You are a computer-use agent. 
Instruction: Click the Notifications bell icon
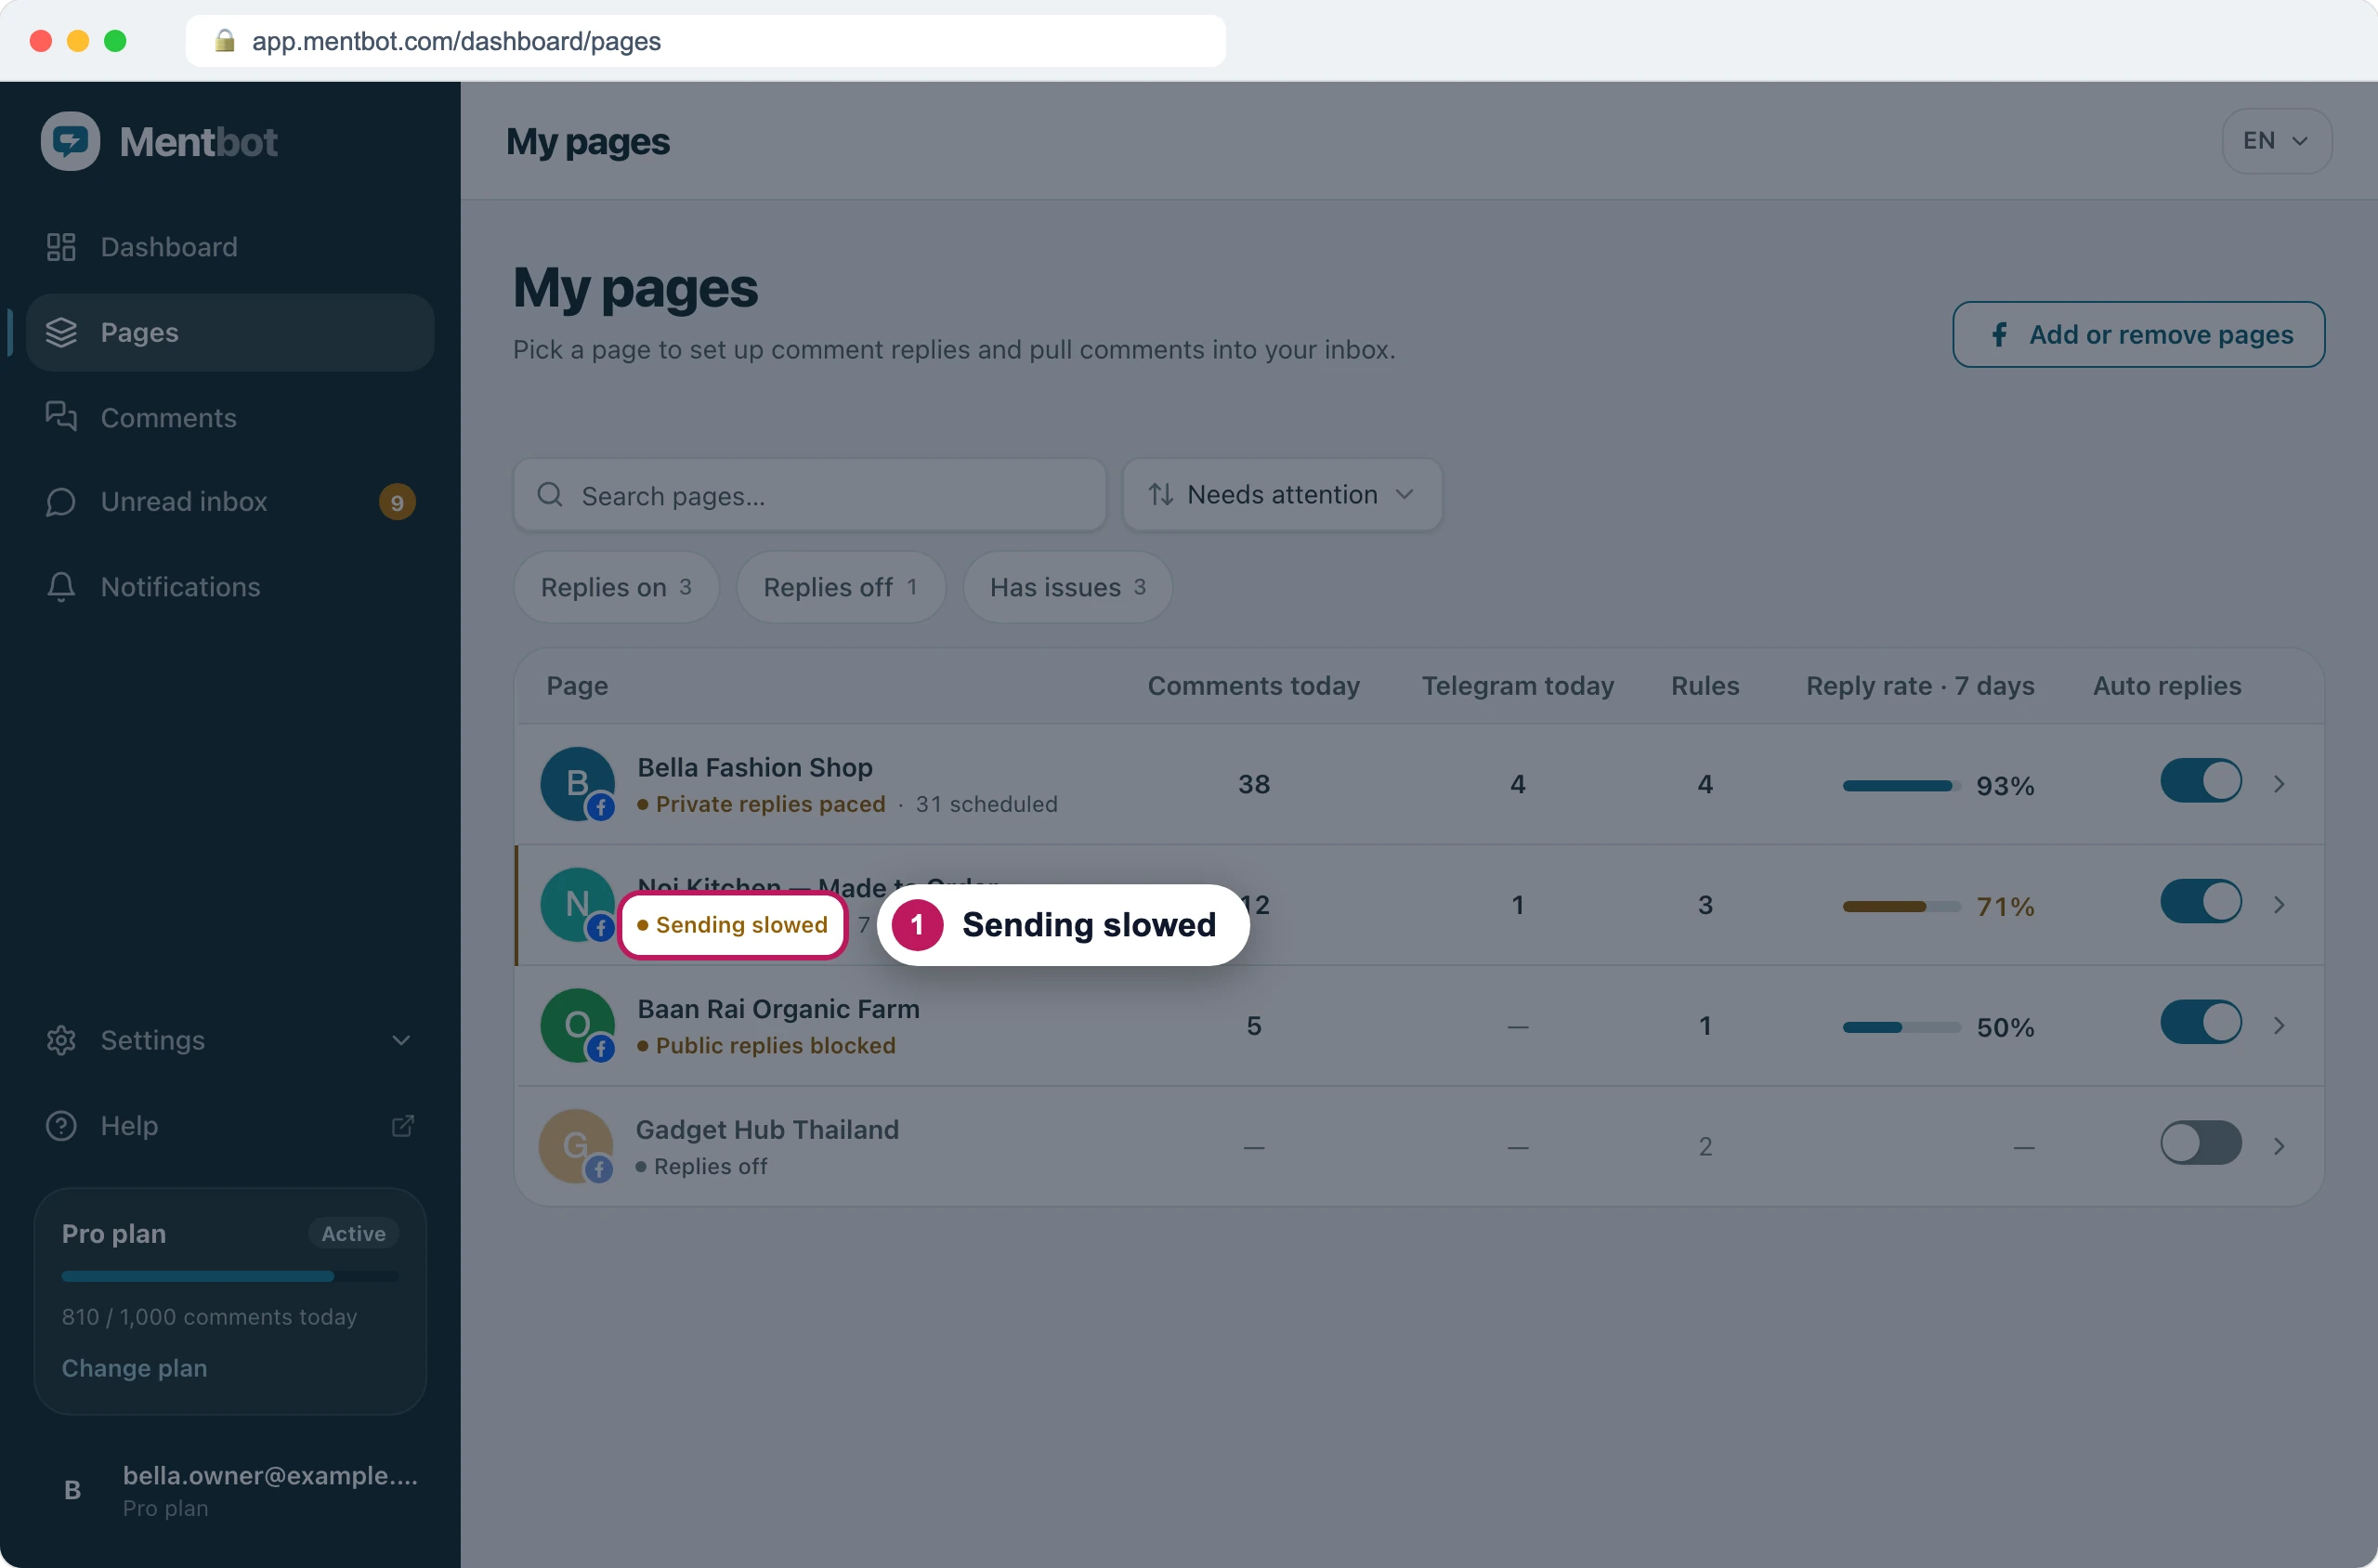pyautogui.click(x=61, y=587)
